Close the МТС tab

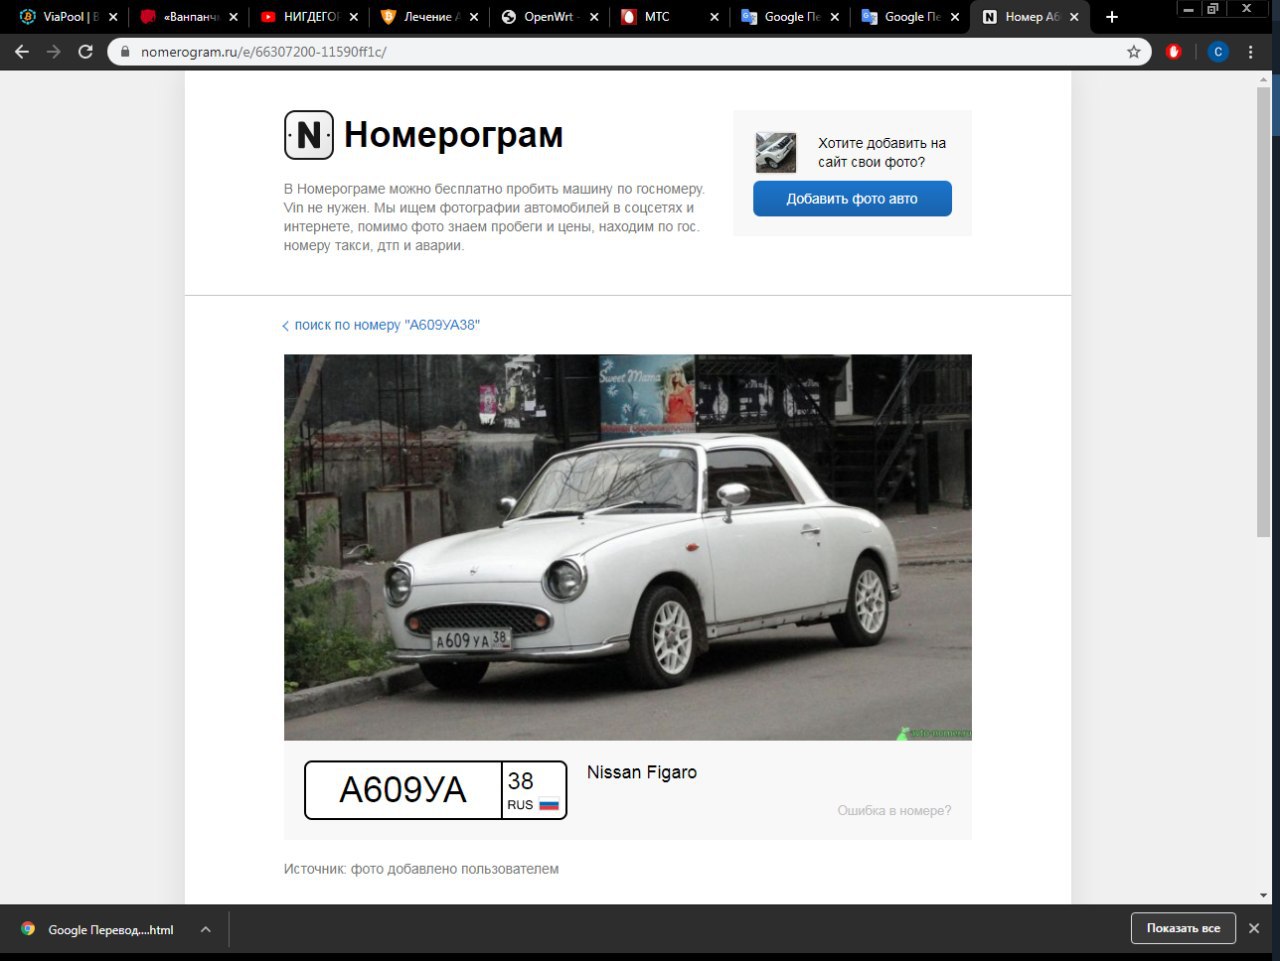pos(714,17)
